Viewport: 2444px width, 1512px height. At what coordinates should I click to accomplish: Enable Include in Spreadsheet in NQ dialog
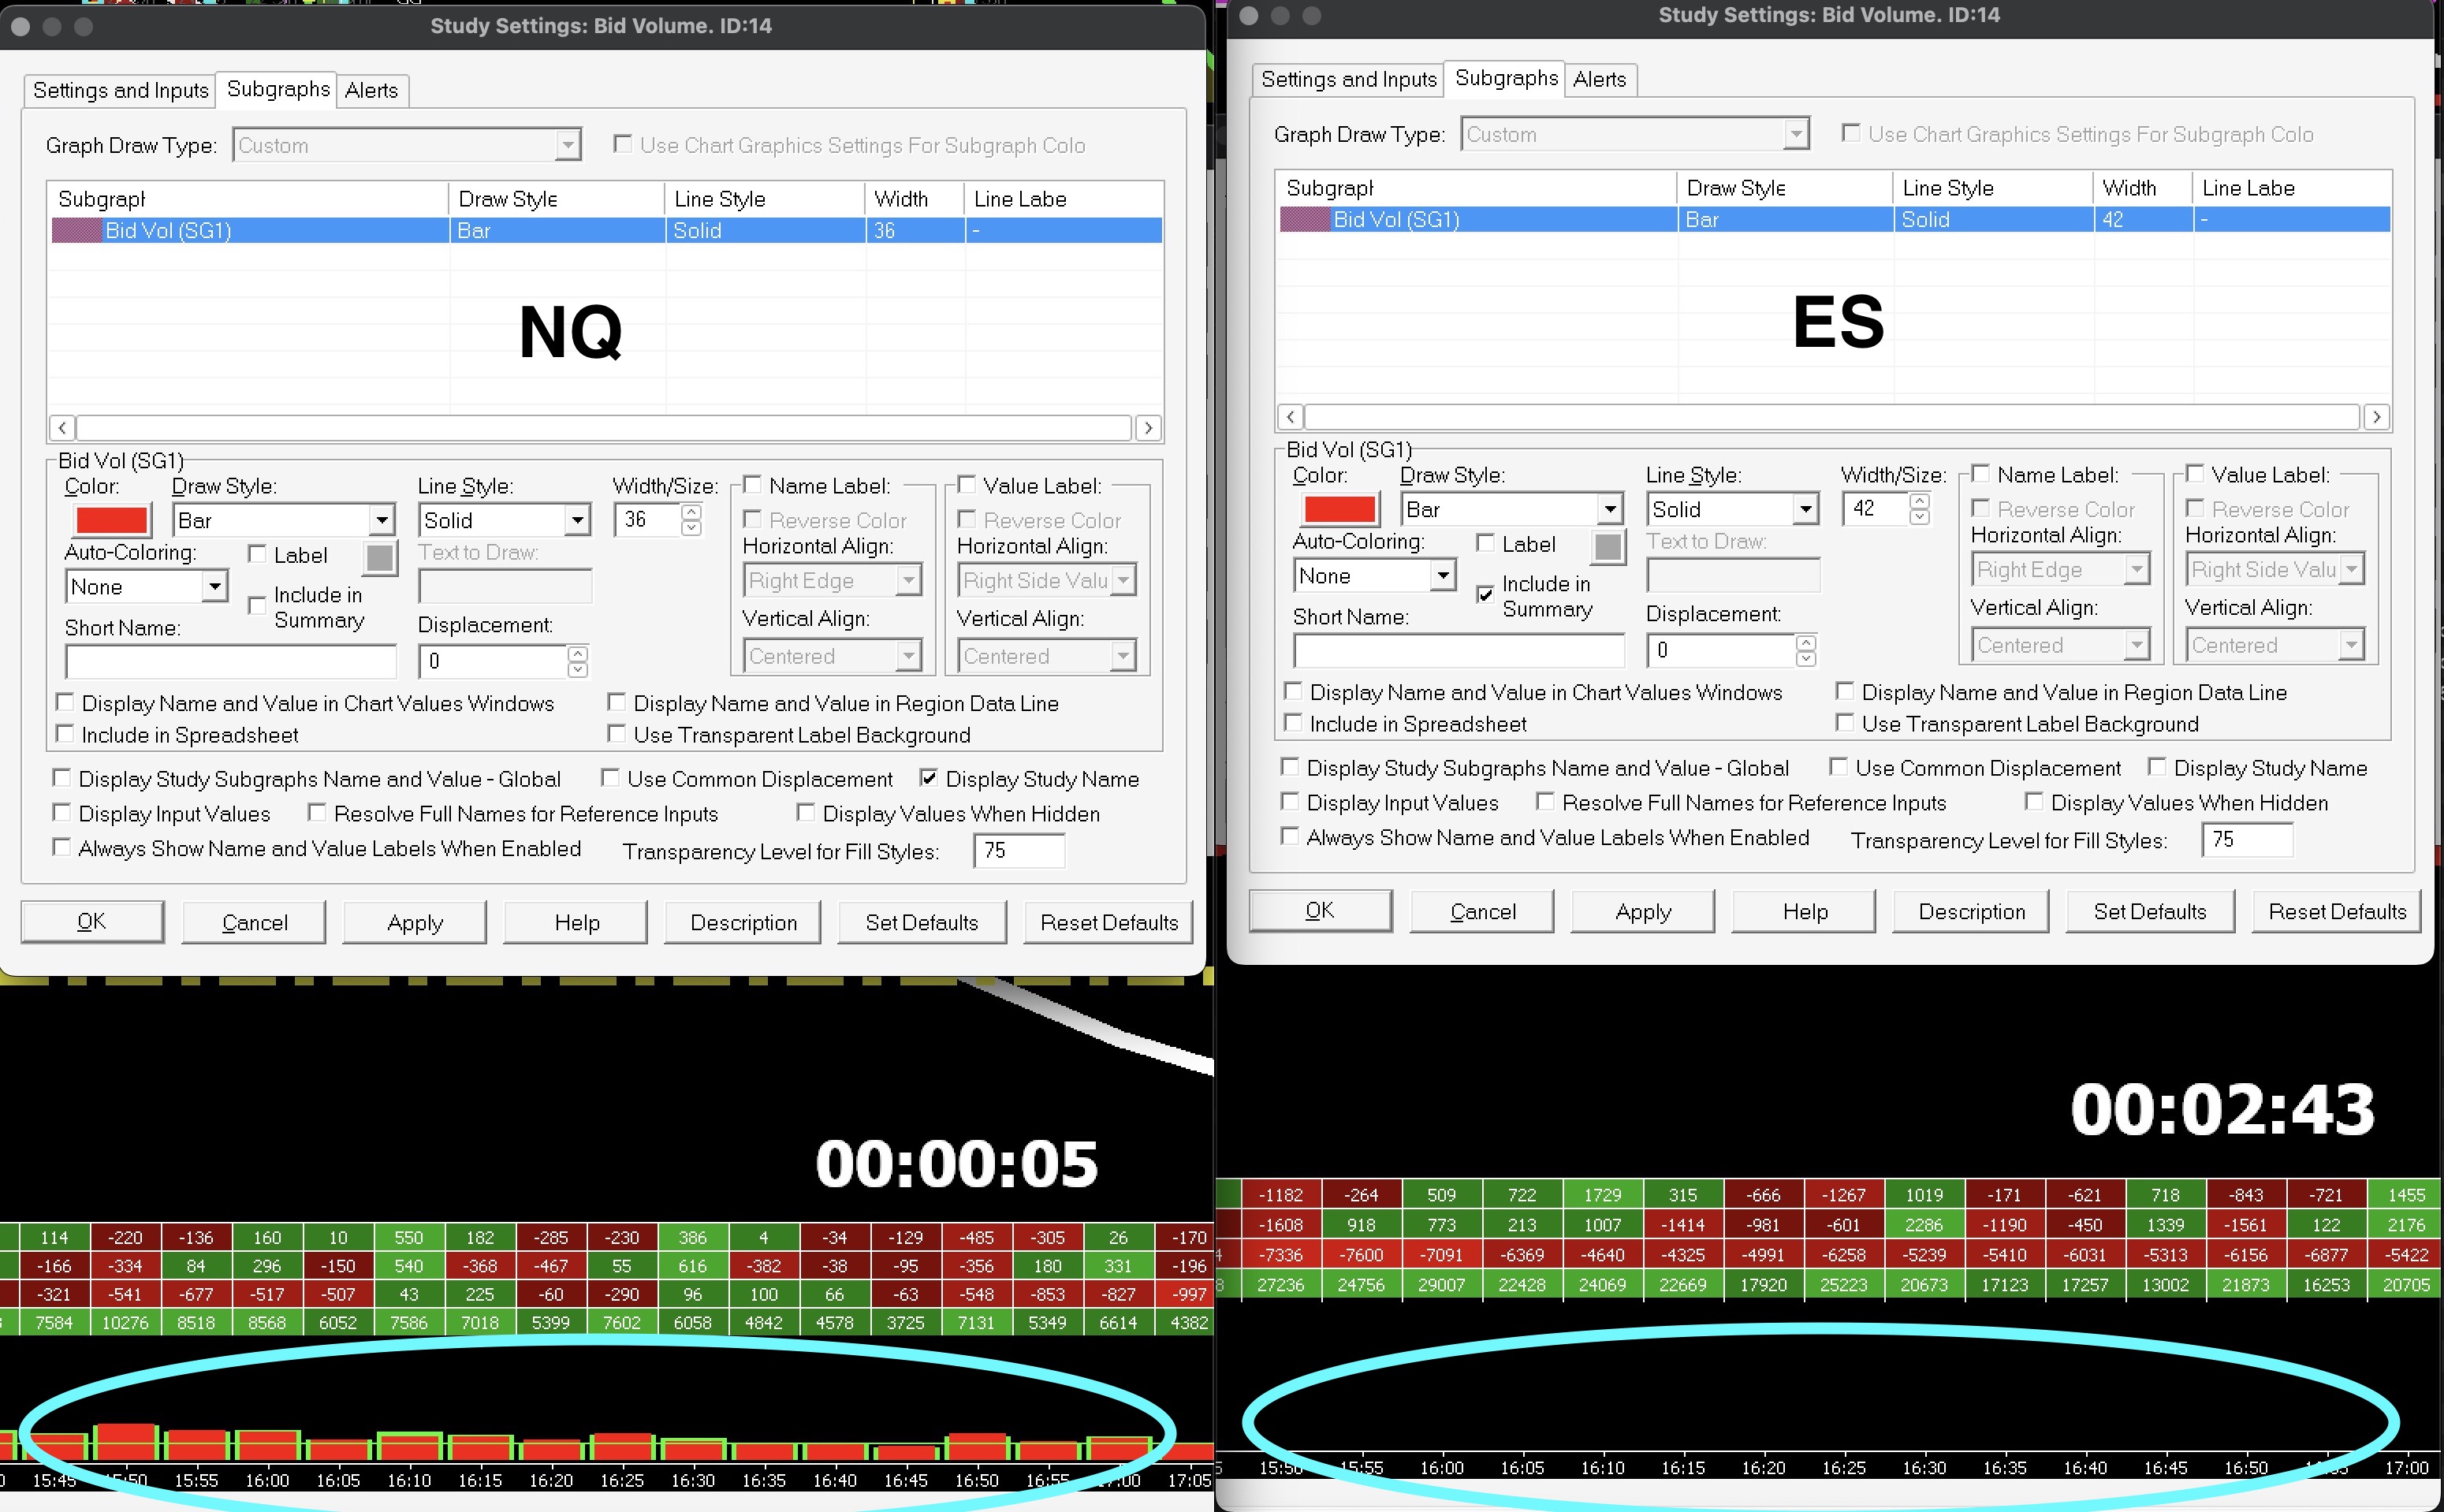[65, 734]
